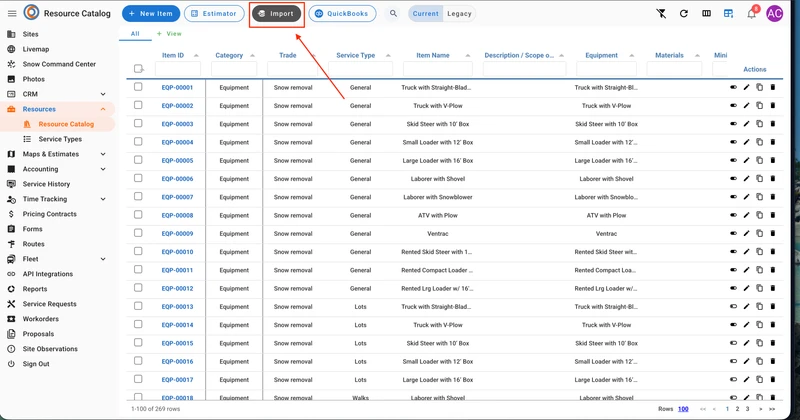Clear filters with the crossed-out funnel icon
The height and width of the screenshot is (420, 800).
pos(661,14)
